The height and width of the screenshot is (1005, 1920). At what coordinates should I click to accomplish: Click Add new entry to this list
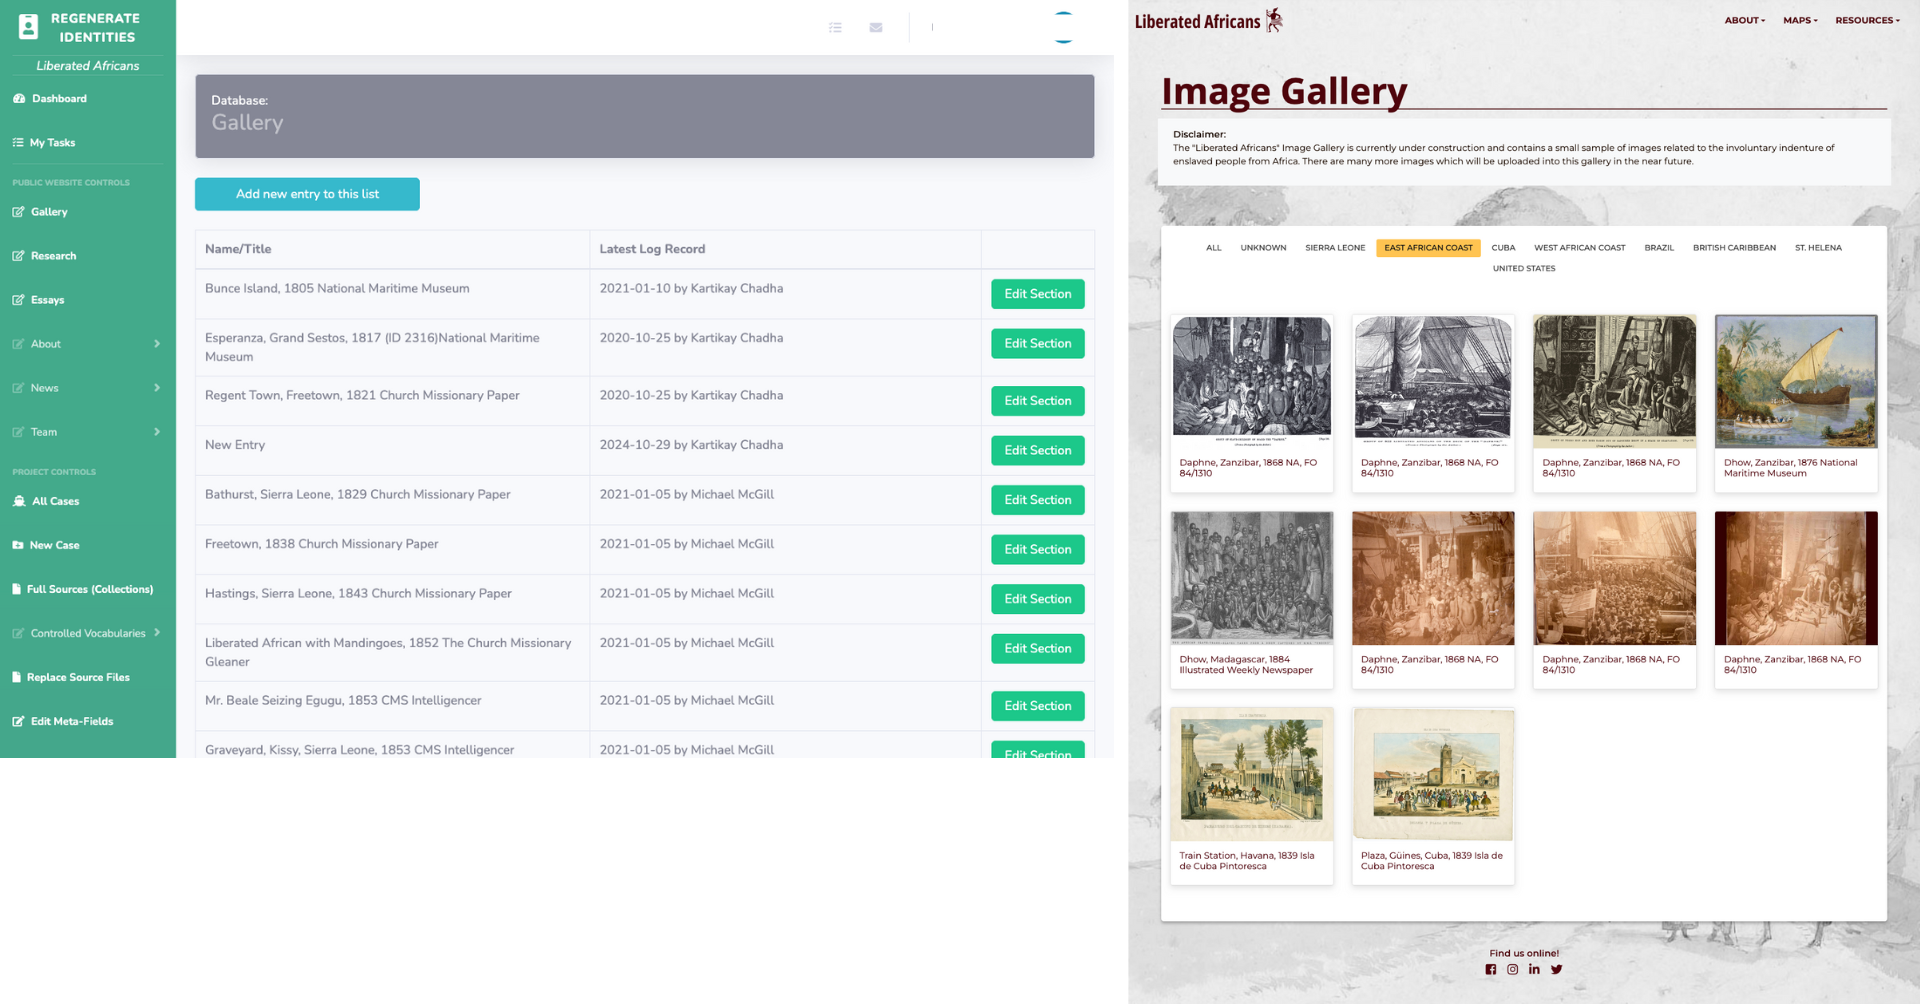tap(307, 194)
